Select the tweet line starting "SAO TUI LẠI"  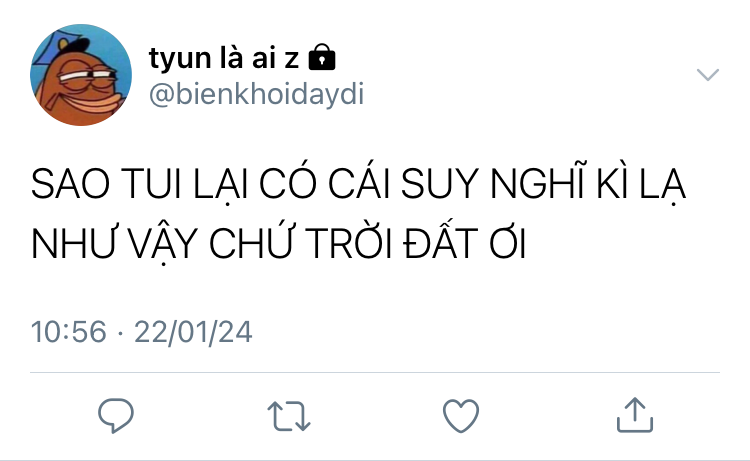[358, 185]
